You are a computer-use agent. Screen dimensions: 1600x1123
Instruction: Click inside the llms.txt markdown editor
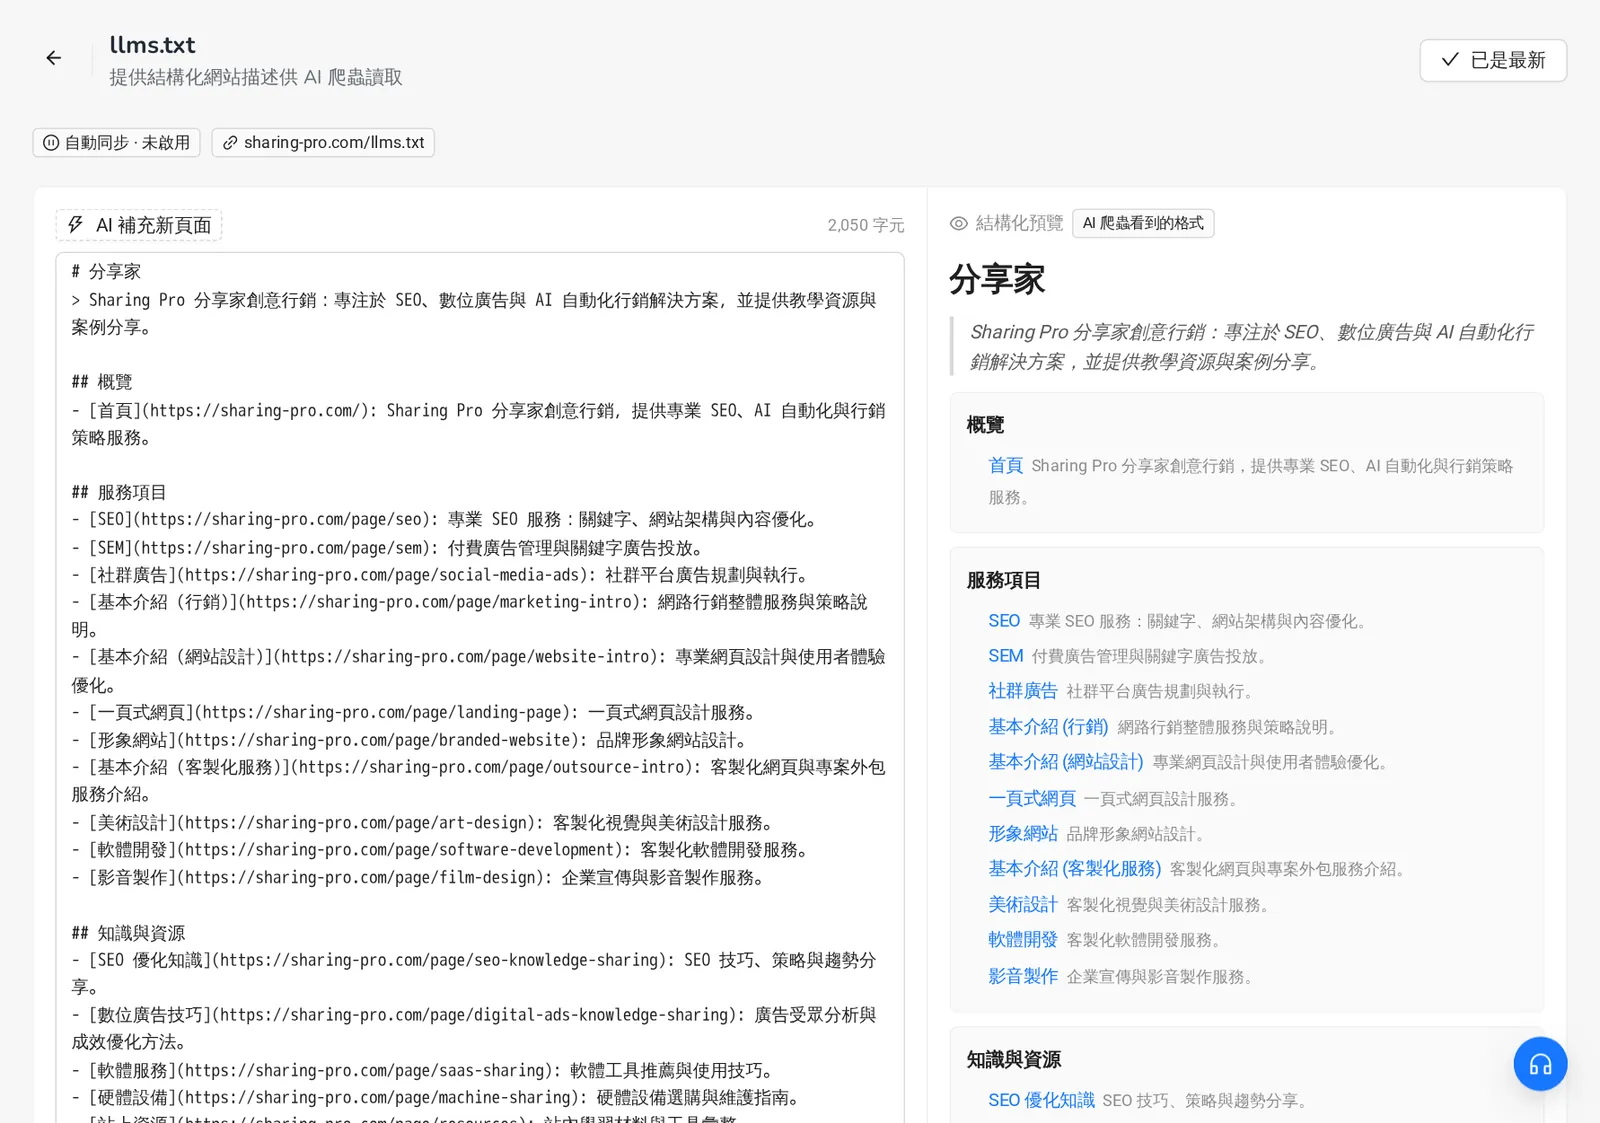pyautogui.click(x=480, y=688)
